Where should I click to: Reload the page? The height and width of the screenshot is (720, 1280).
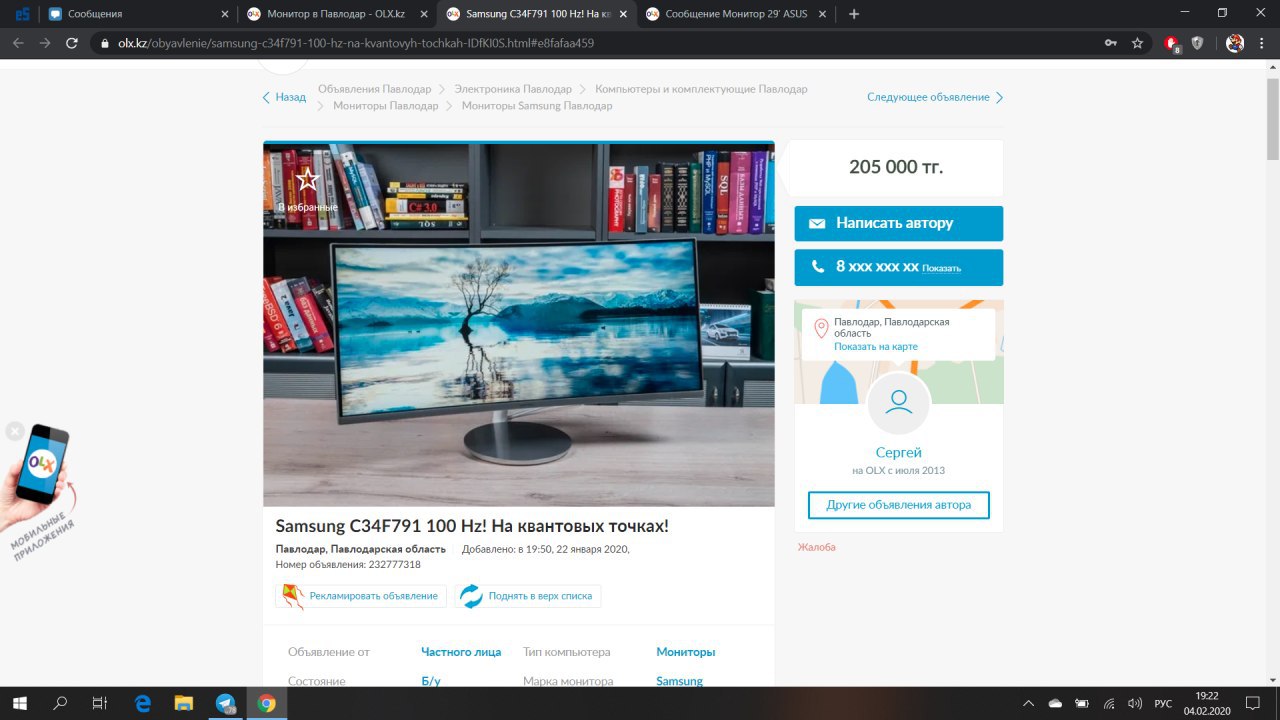click(72, 43)
